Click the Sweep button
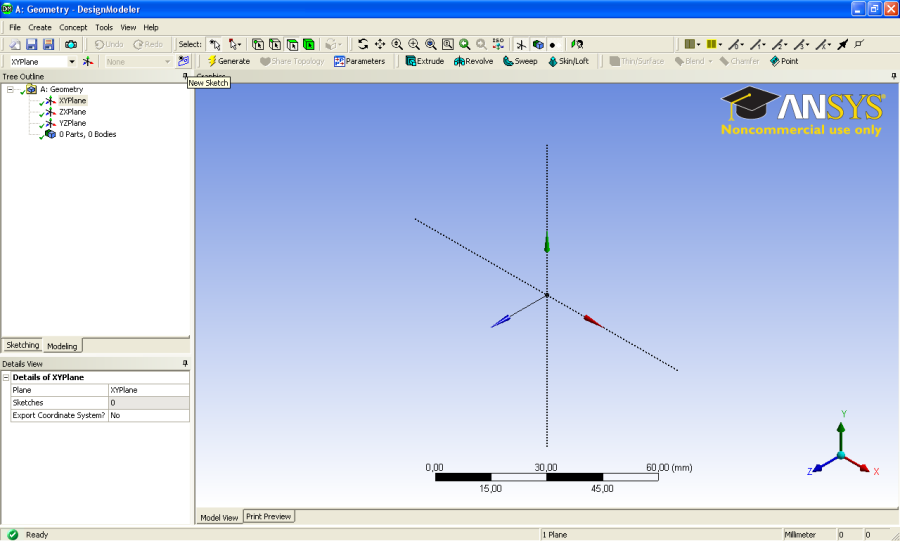 click(x=520, y=61)
